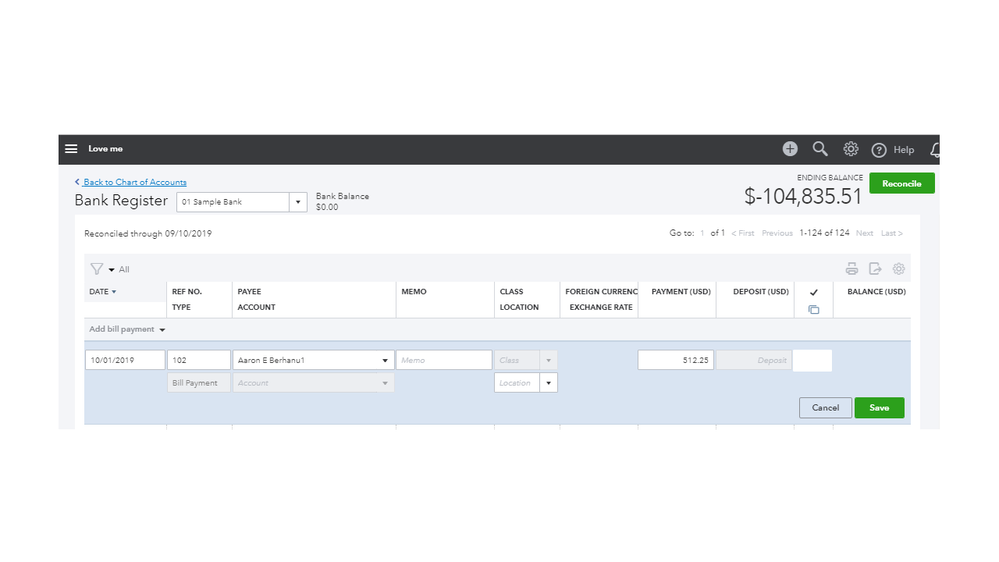Click the Memo input field
The height and width of the screenshot is (562, 999).
(444, 360)
